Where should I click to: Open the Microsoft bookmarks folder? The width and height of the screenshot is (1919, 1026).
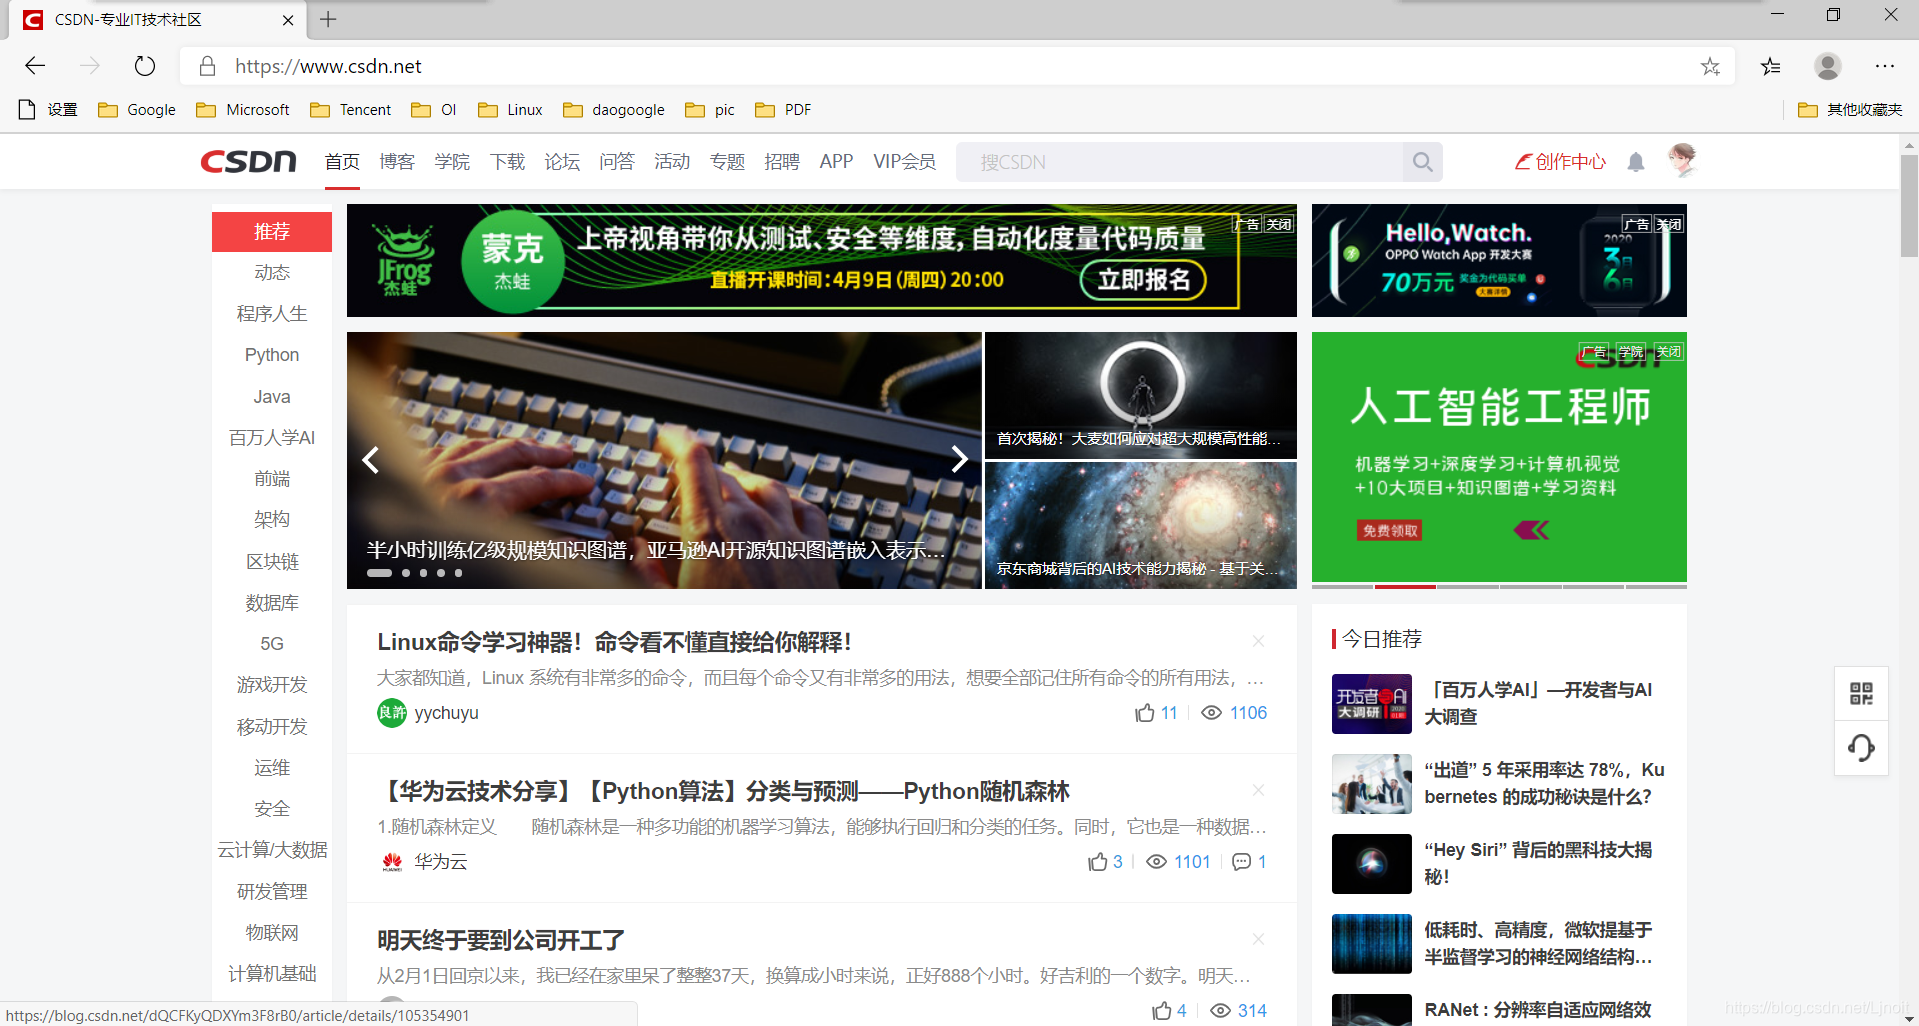243,110
